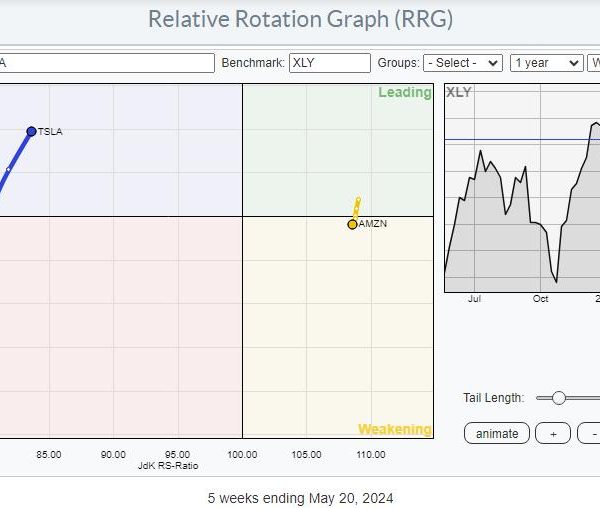The width and height of the screenshot is (600, 508).
Task: Click the XLY benchmark chart title
Action: 459,92
